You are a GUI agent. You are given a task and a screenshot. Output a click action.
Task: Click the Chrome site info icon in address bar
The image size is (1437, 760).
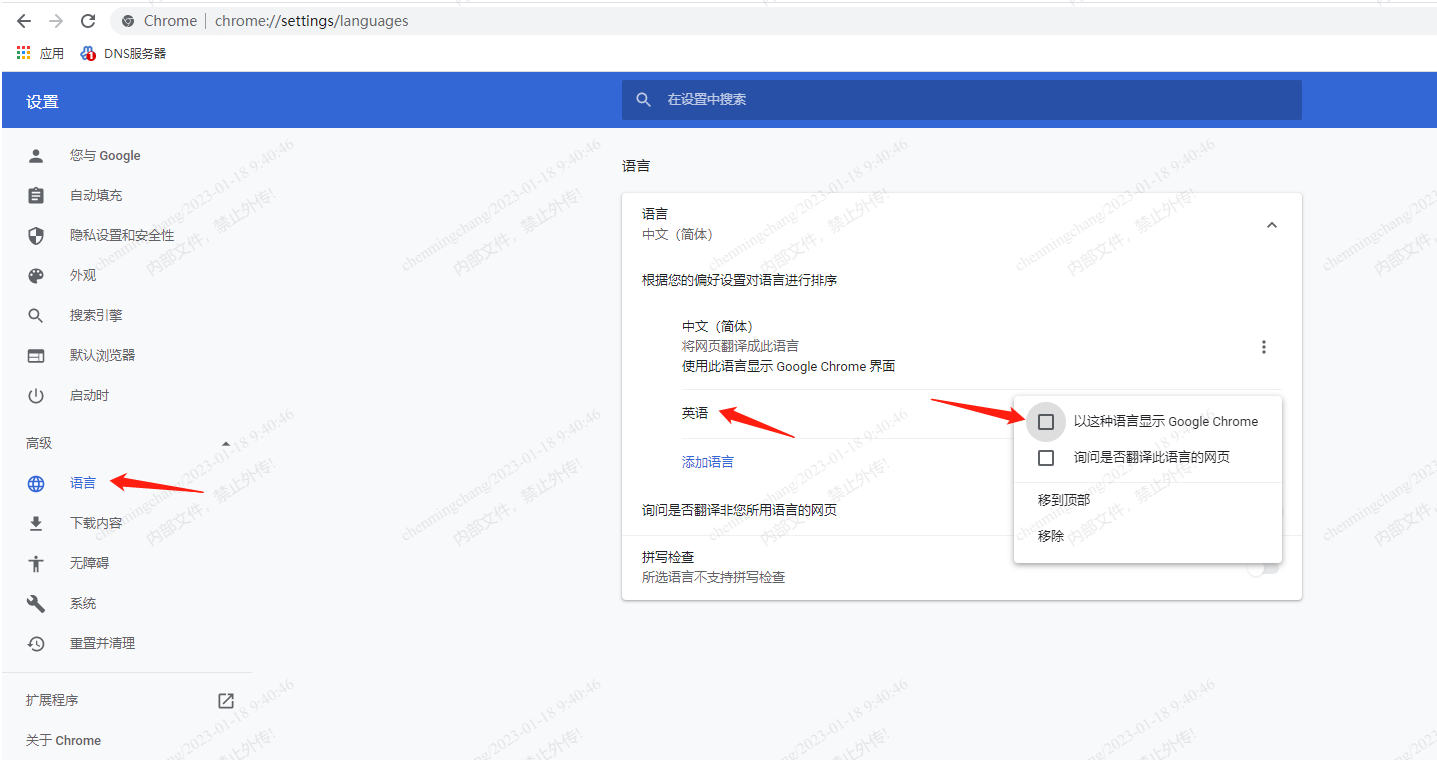(x=128, y=21)
